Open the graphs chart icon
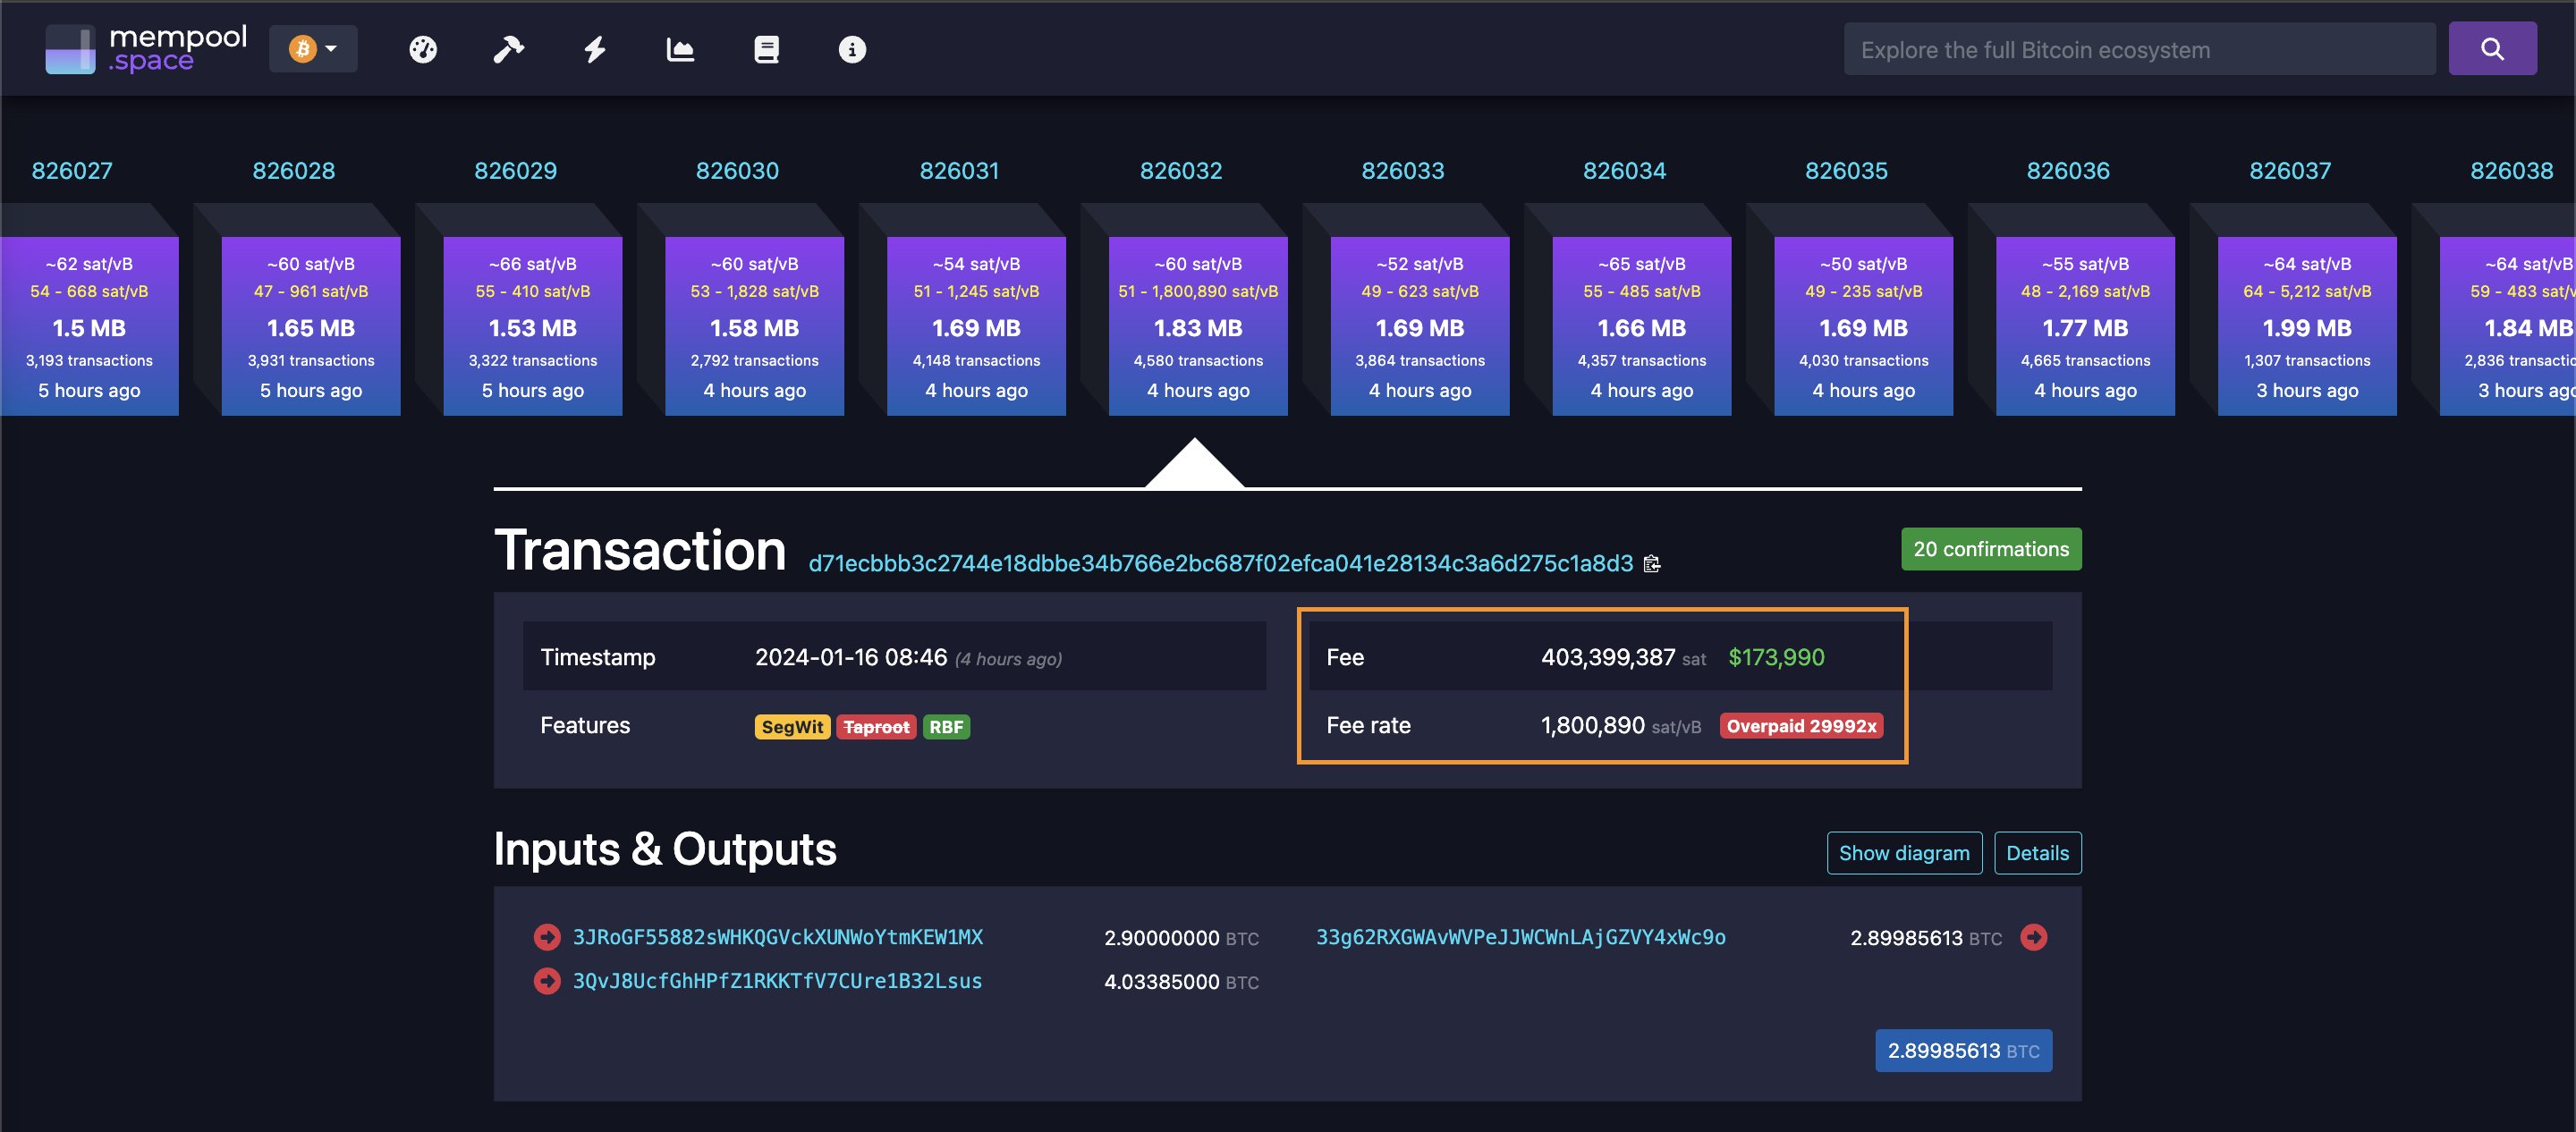Image resolution: width=2576 pixels, height=1132 pixels. coord(680,49)
